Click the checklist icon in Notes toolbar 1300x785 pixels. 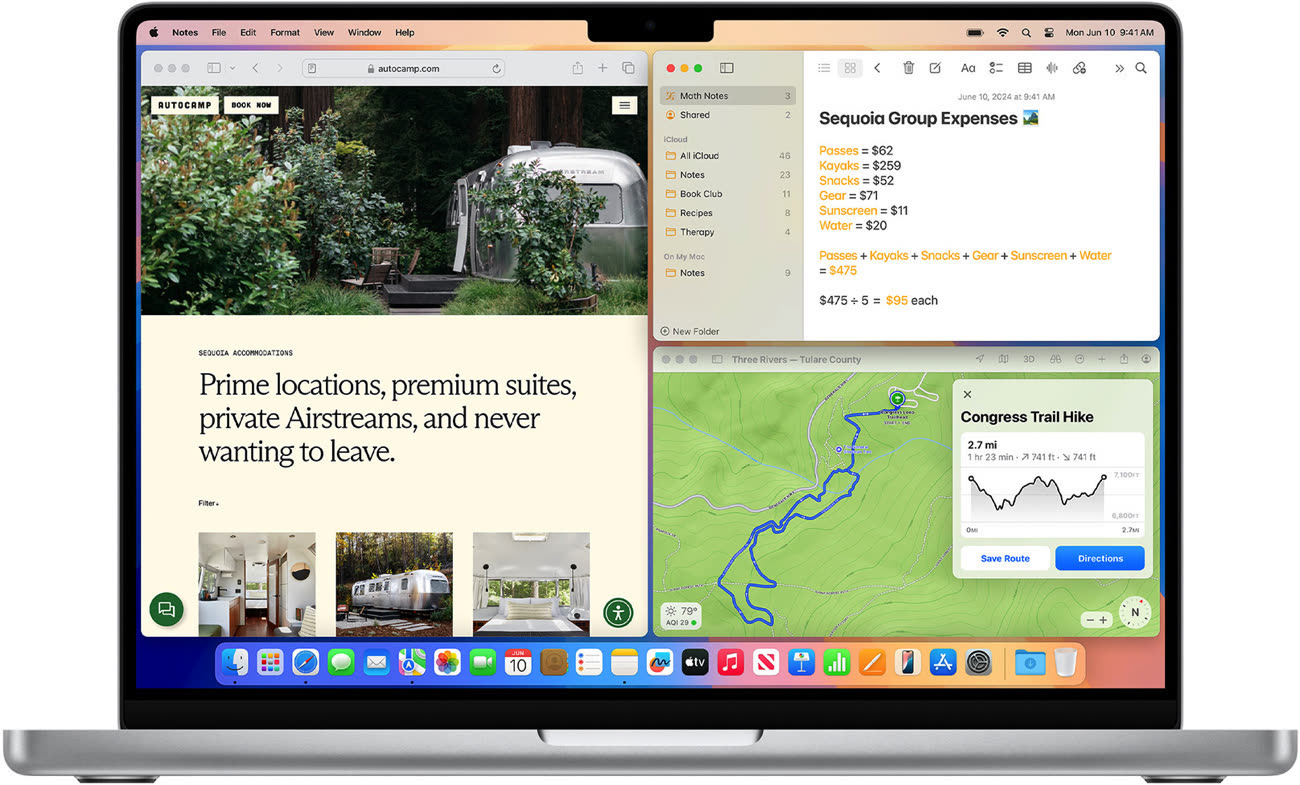coord(996,68)
